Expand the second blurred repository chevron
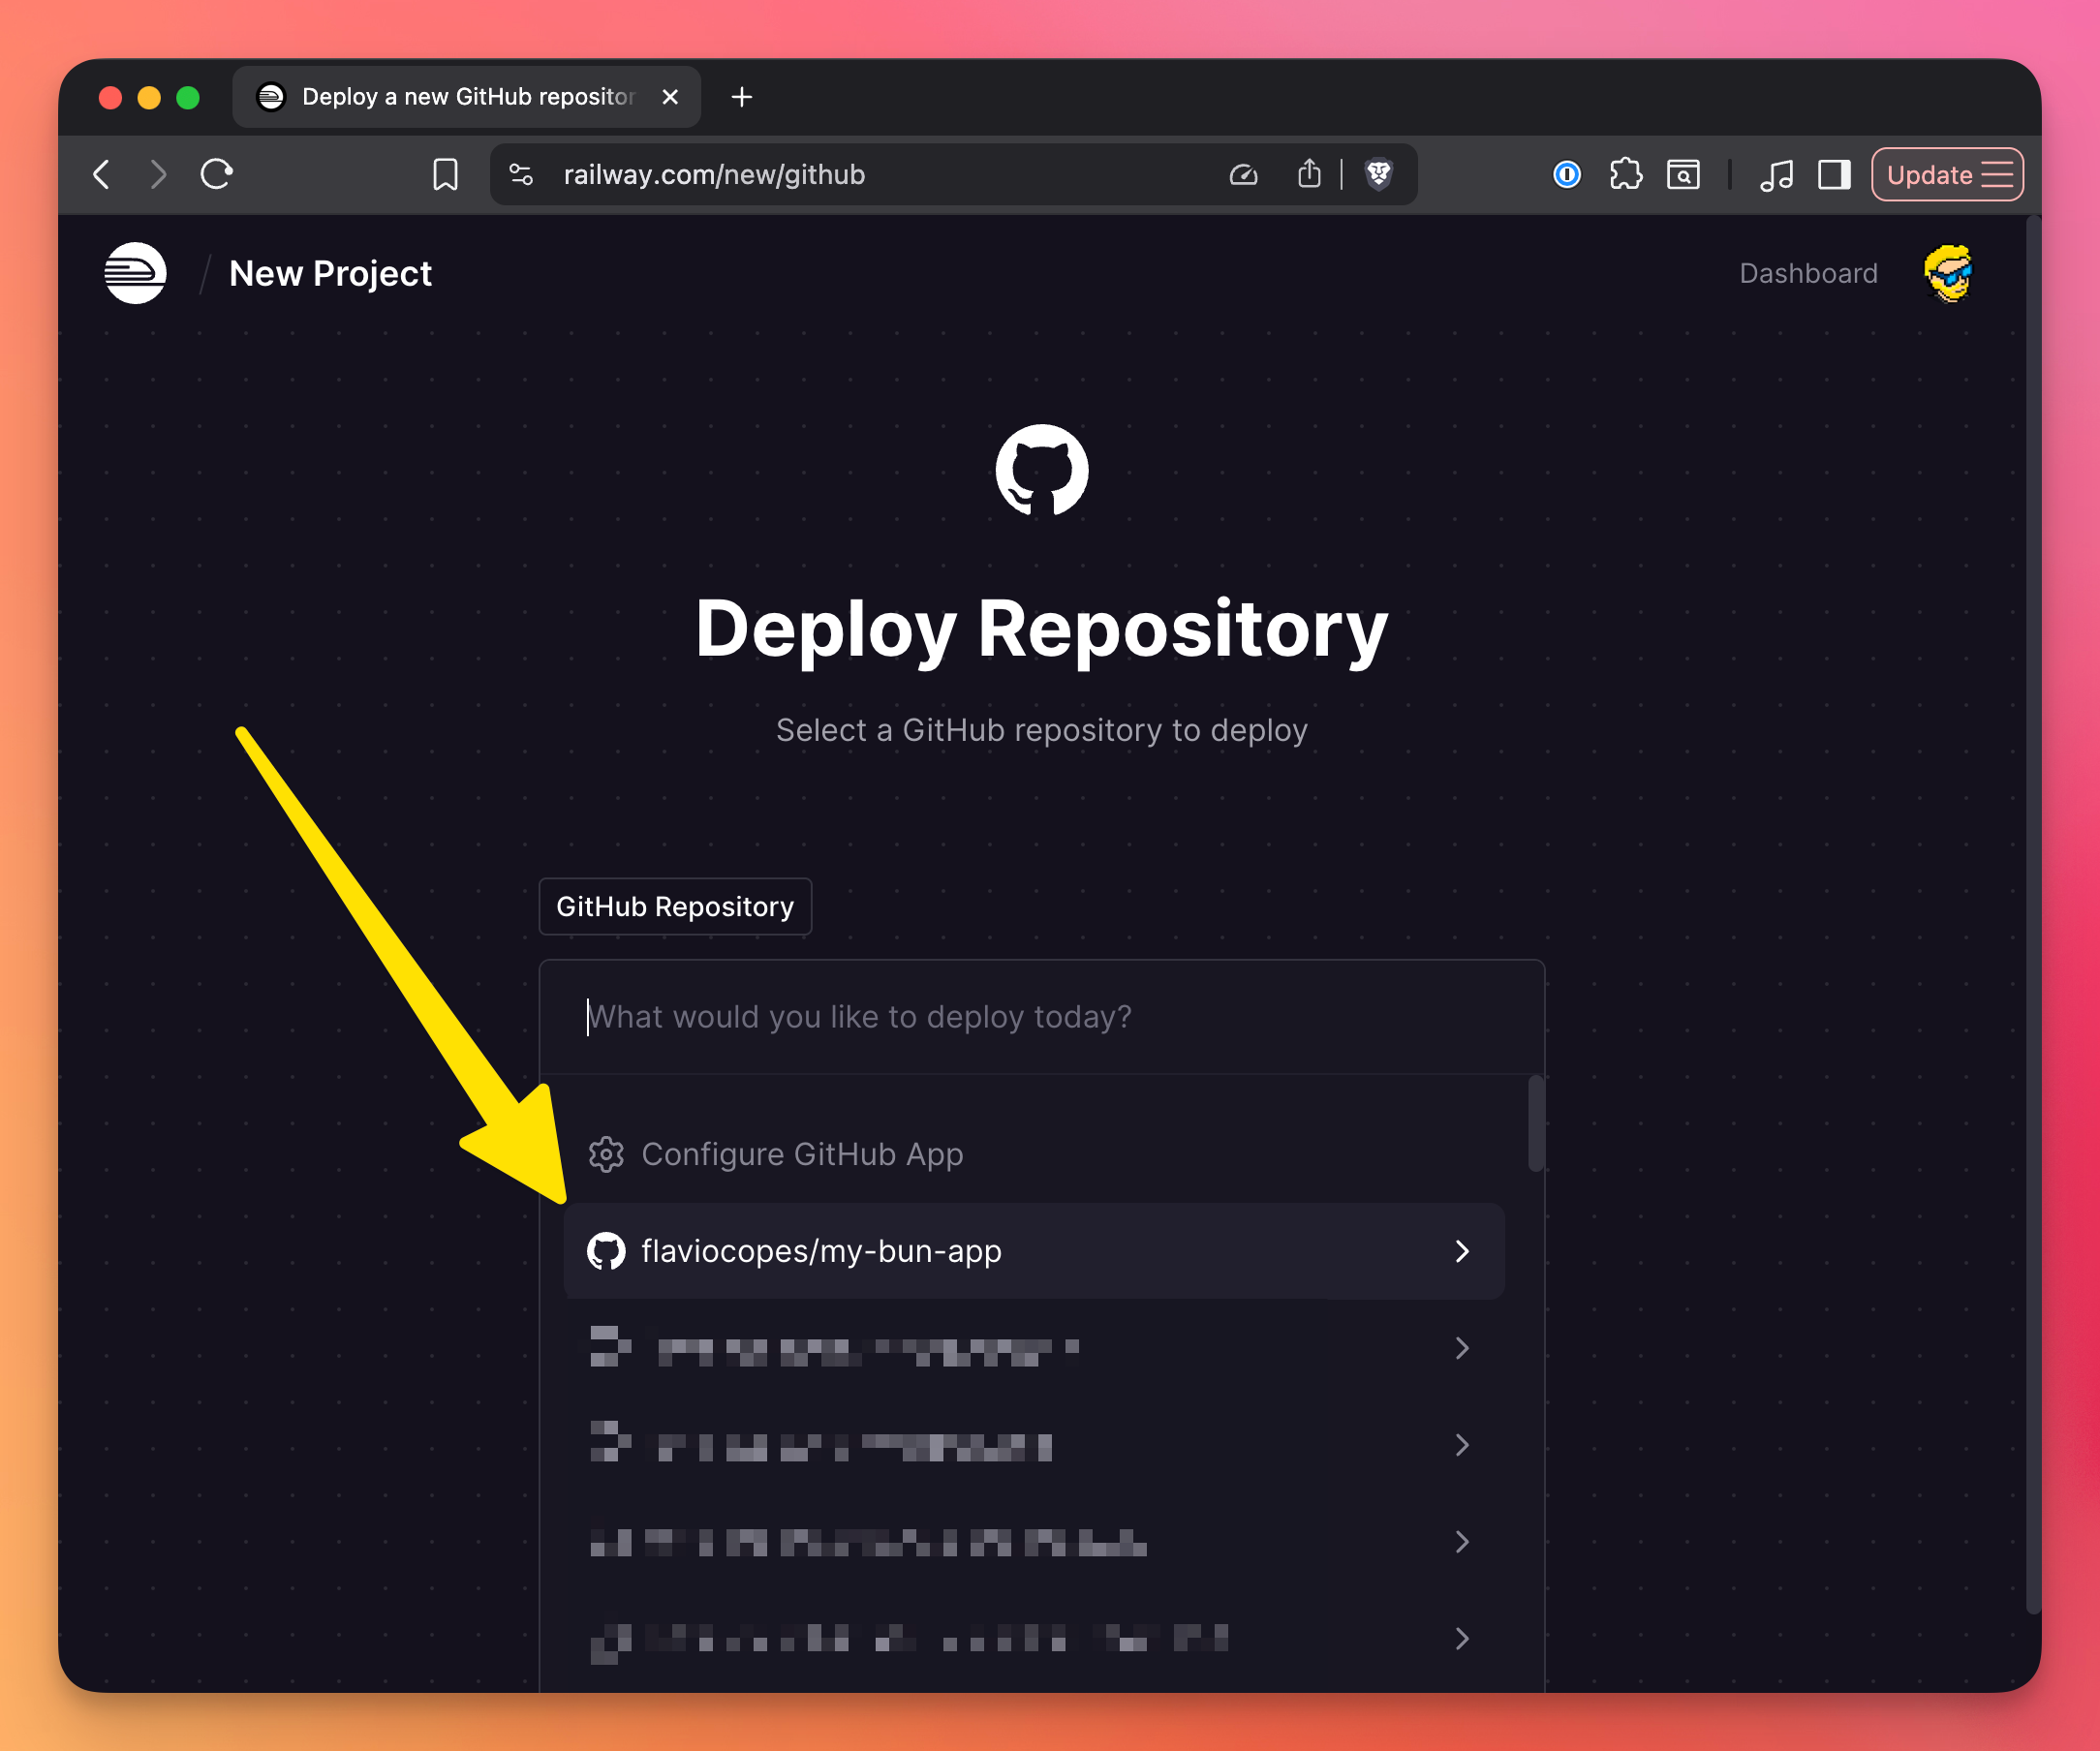2100x1751 pixels. [1461, 1445]
